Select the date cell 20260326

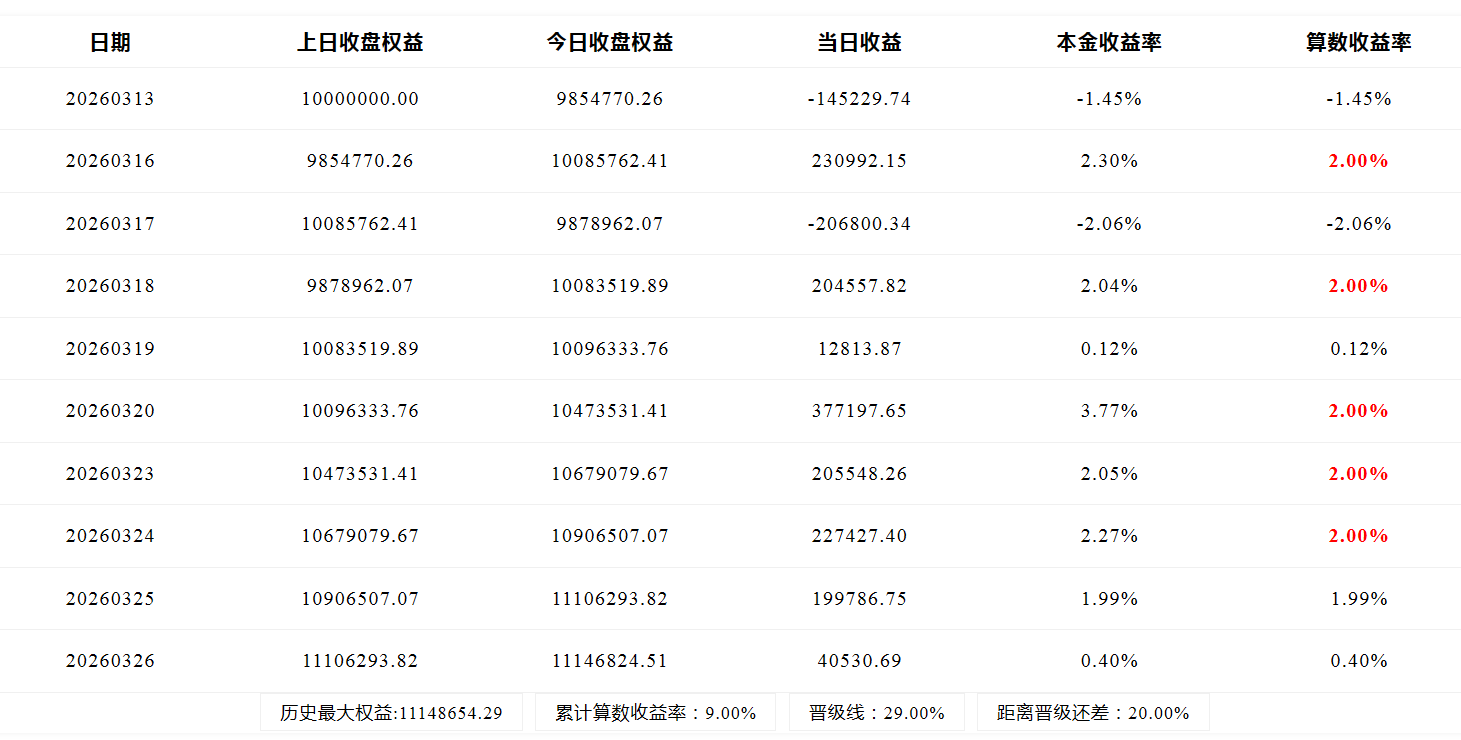pos(110,661)
